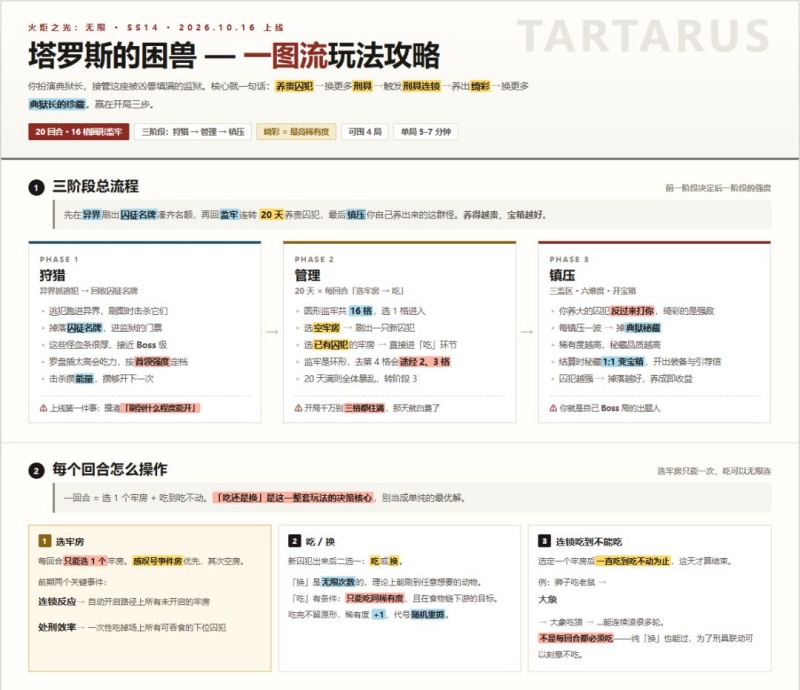Click the number 3 badge beside 连锁吃到不能吃
The image size is (800, 690).
[544, 541]
